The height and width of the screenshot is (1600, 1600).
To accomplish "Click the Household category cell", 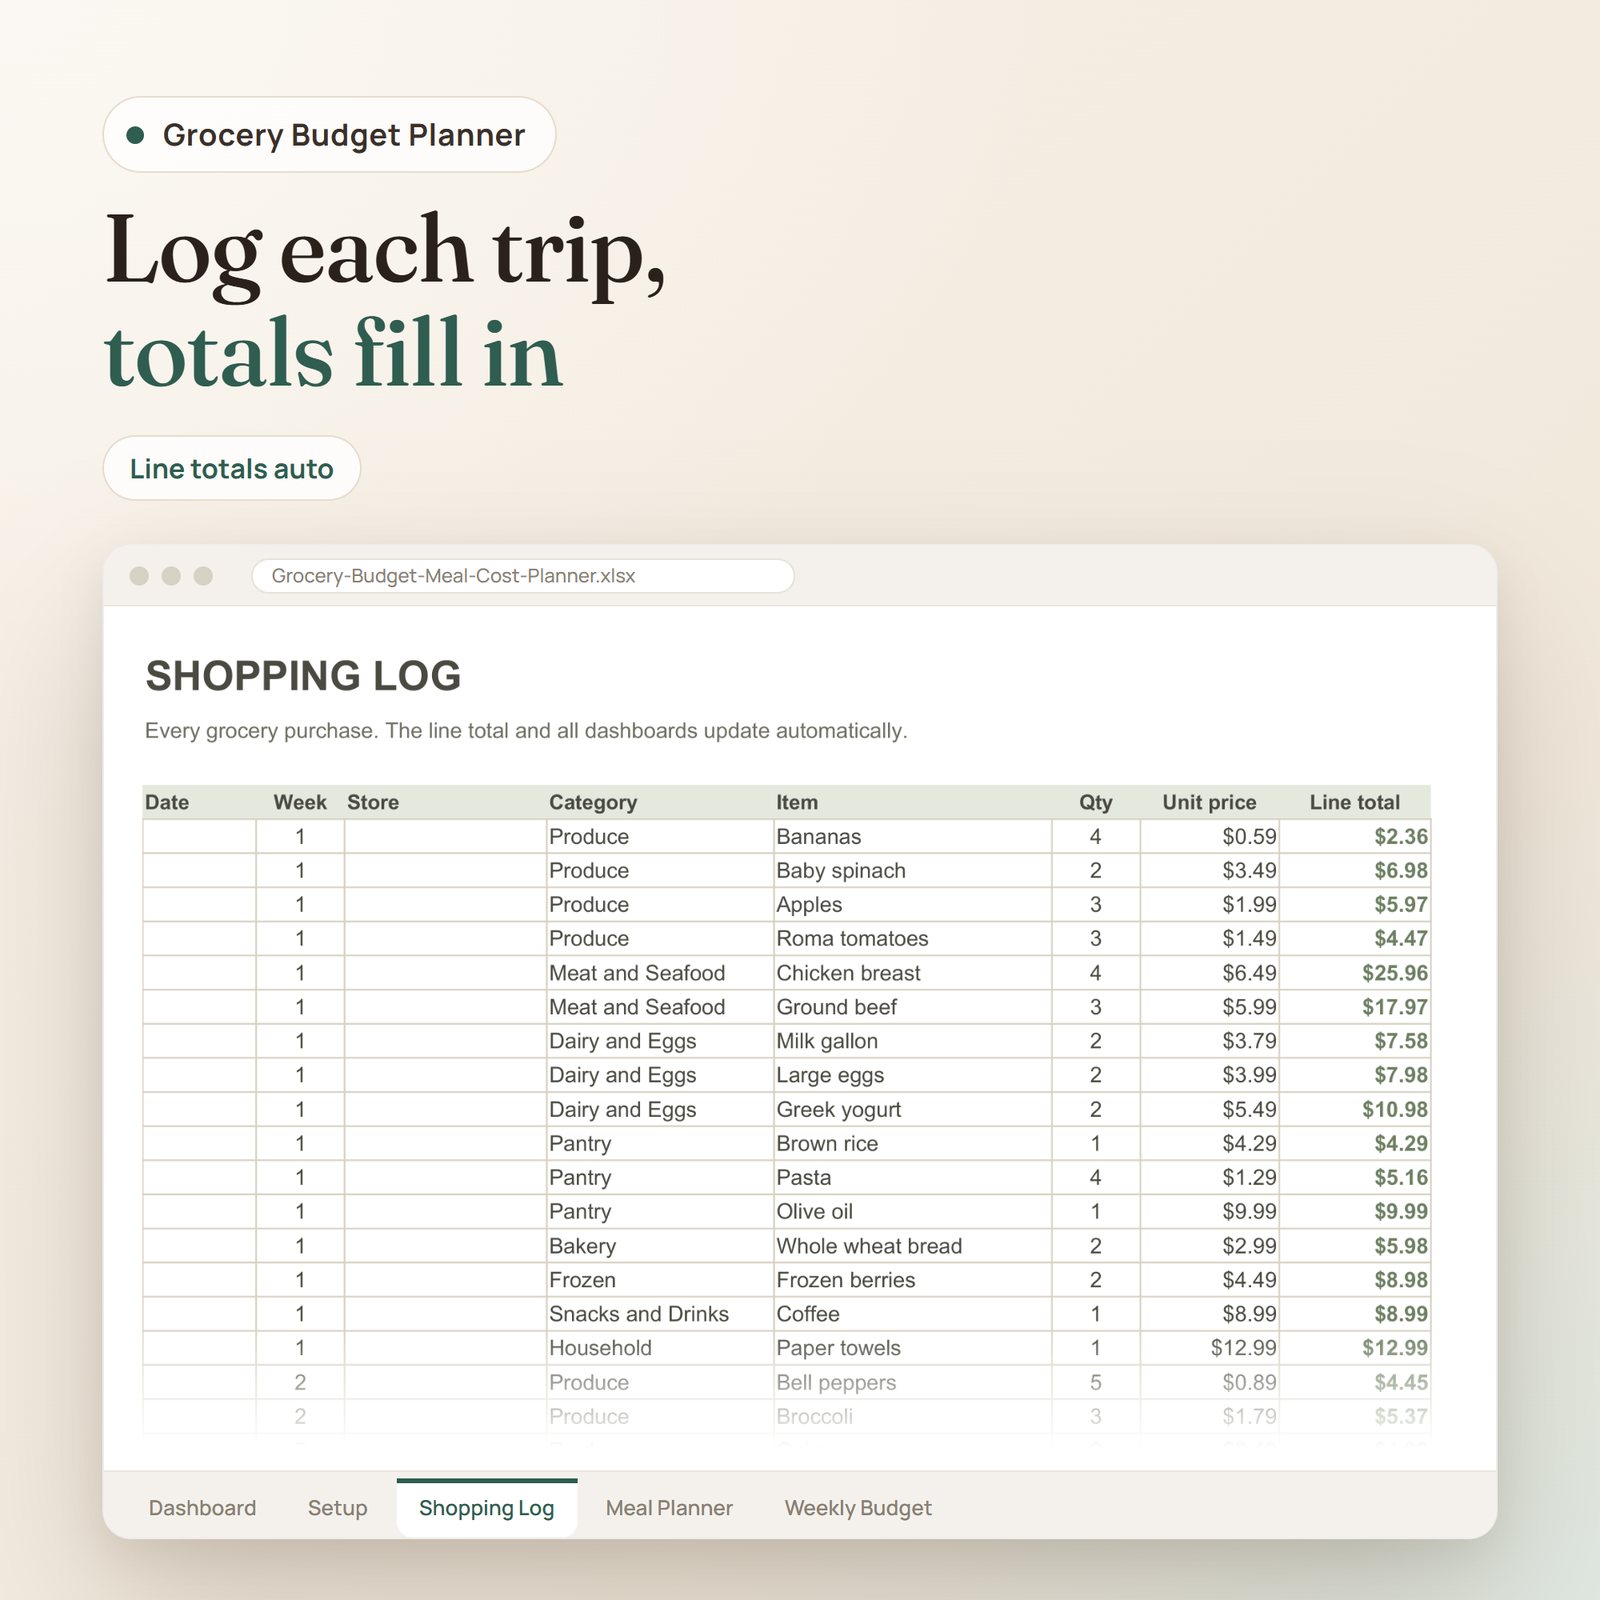I will 660,1348.
